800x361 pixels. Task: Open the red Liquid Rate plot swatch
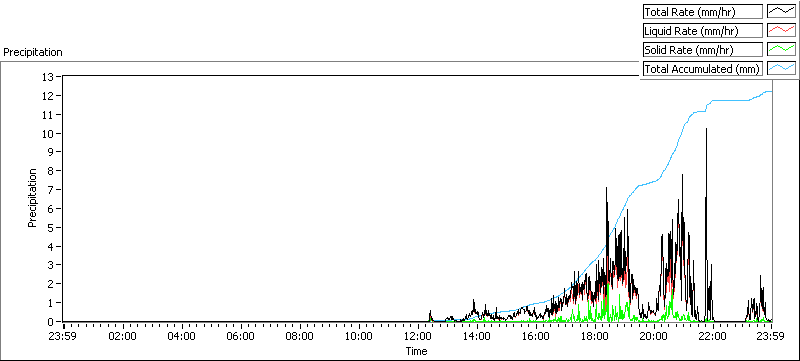pyautogui.click(x=782, y=31)
